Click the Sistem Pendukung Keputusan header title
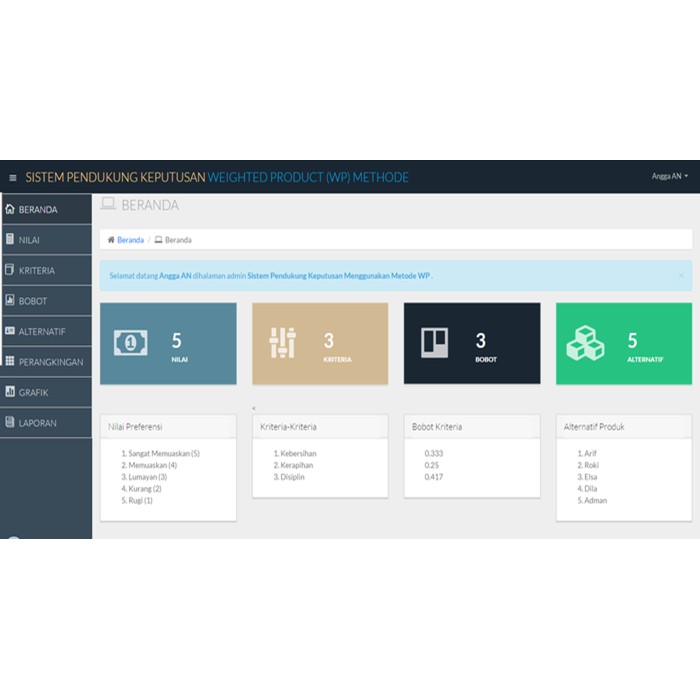The image size is (700, 700). click(x=217, y=177)
